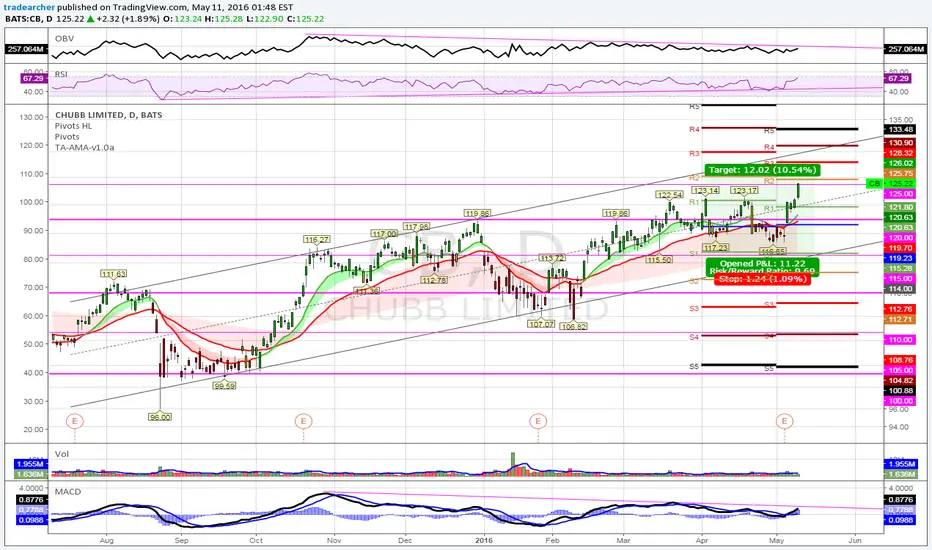This screenshot has height=550, width=932.
Task: Select the 116.27 pivot high label
Action: pyautogui.click(x=316, y=240)
